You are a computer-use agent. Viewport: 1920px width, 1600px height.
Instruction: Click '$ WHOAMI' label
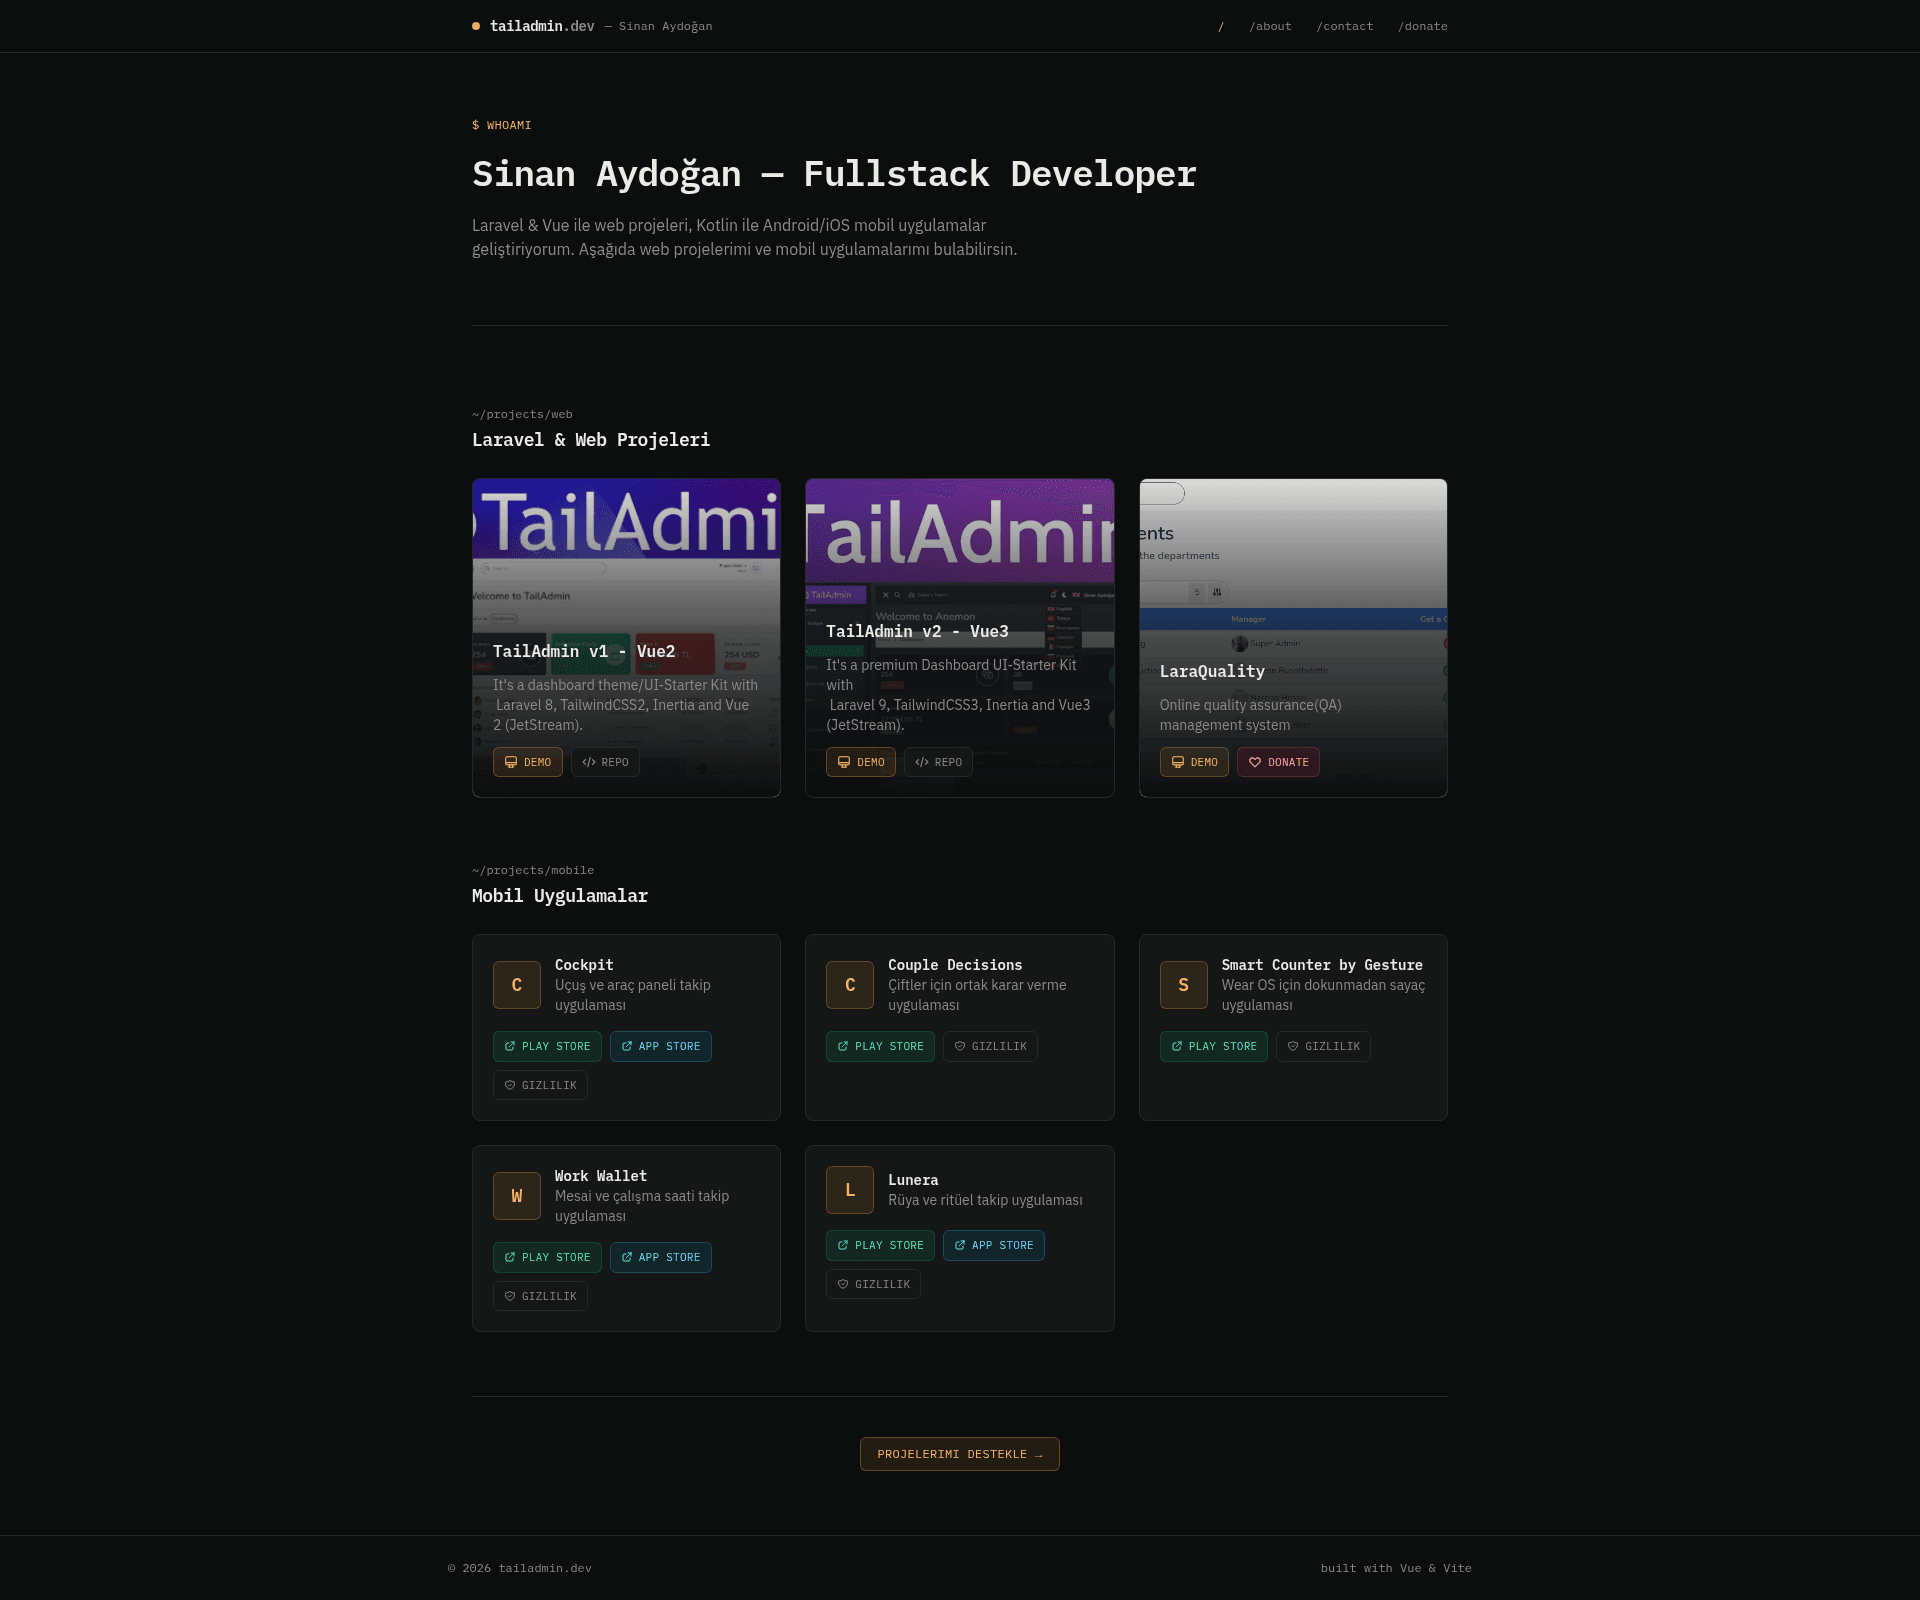tap(502, 125)
